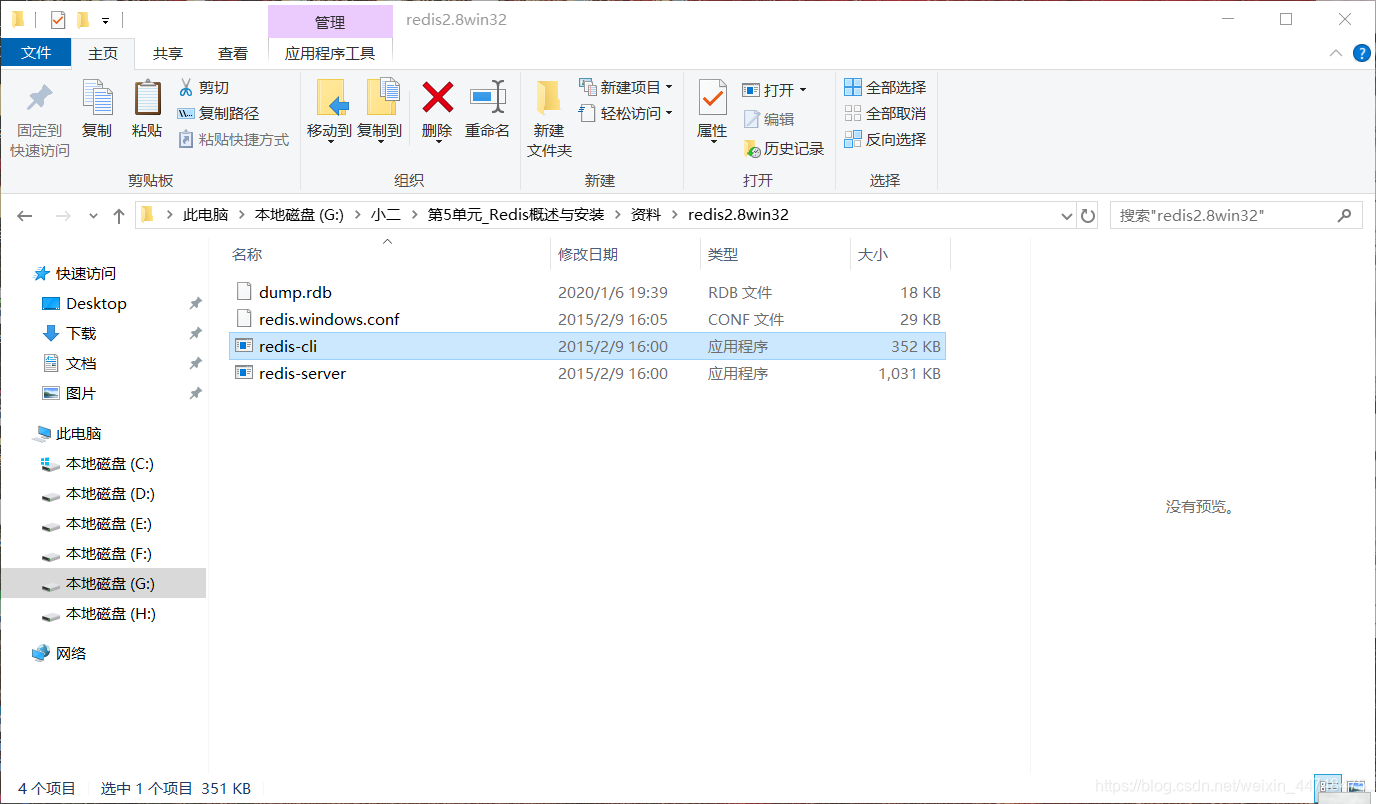Click the Pin to Quick access icon

(x=40, y=99)
